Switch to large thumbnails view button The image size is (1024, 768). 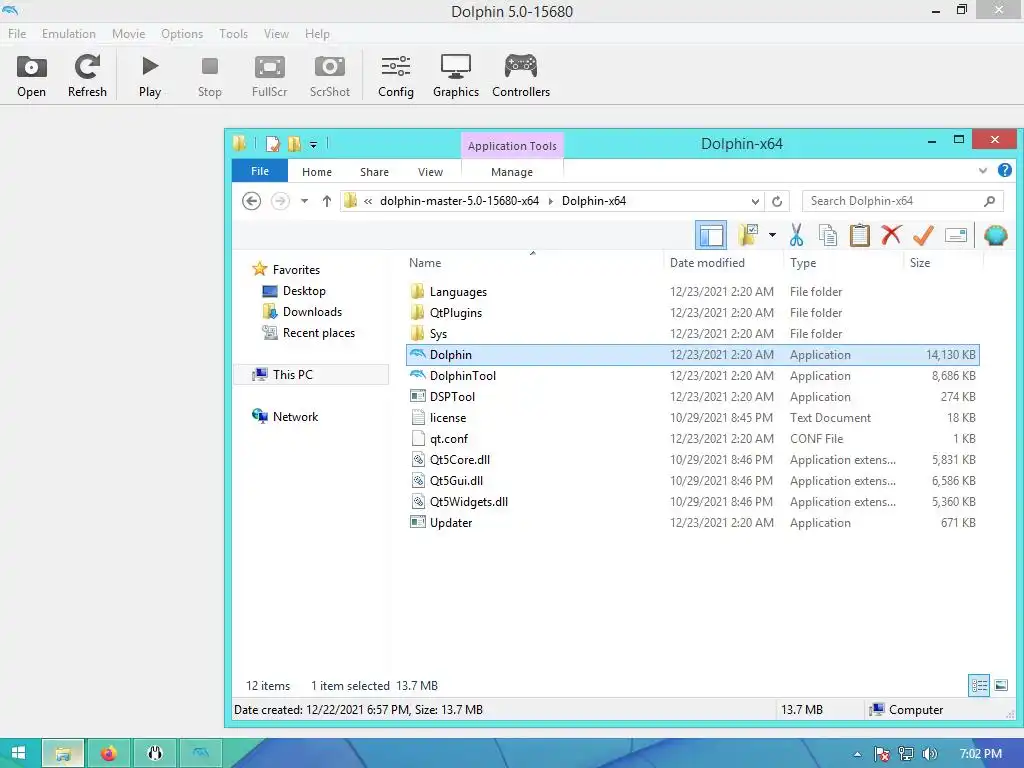click(1000, 685)
